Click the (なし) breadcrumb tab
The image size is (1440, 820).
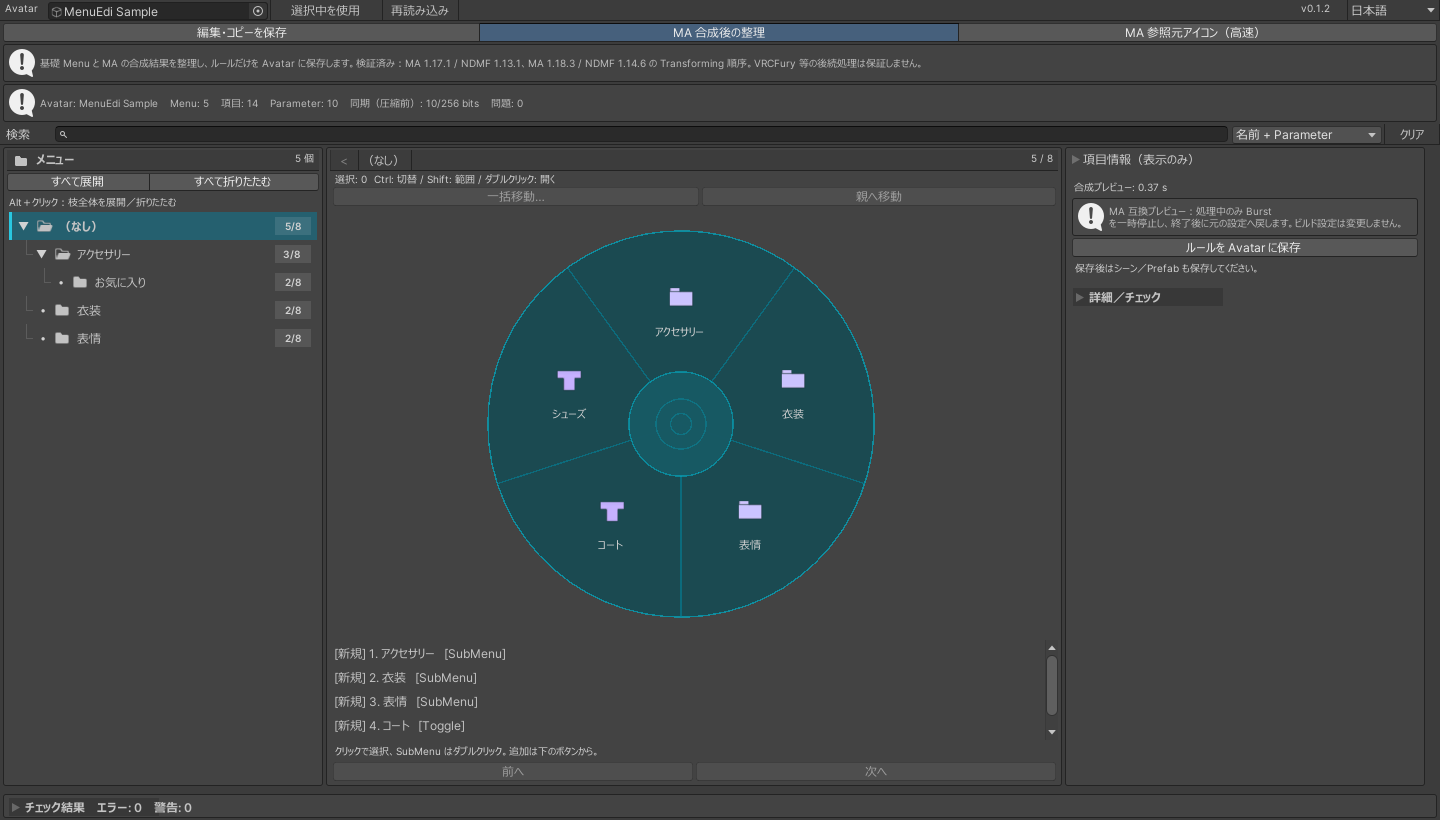click(x=384, y=160)
